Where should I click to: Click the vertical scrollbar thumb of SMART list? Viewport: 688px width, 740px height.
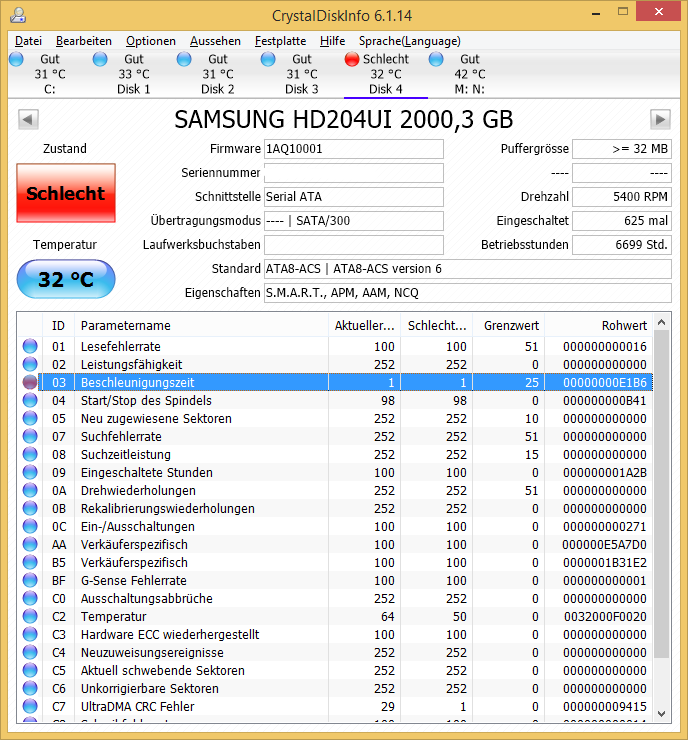(x=662, y=494)
